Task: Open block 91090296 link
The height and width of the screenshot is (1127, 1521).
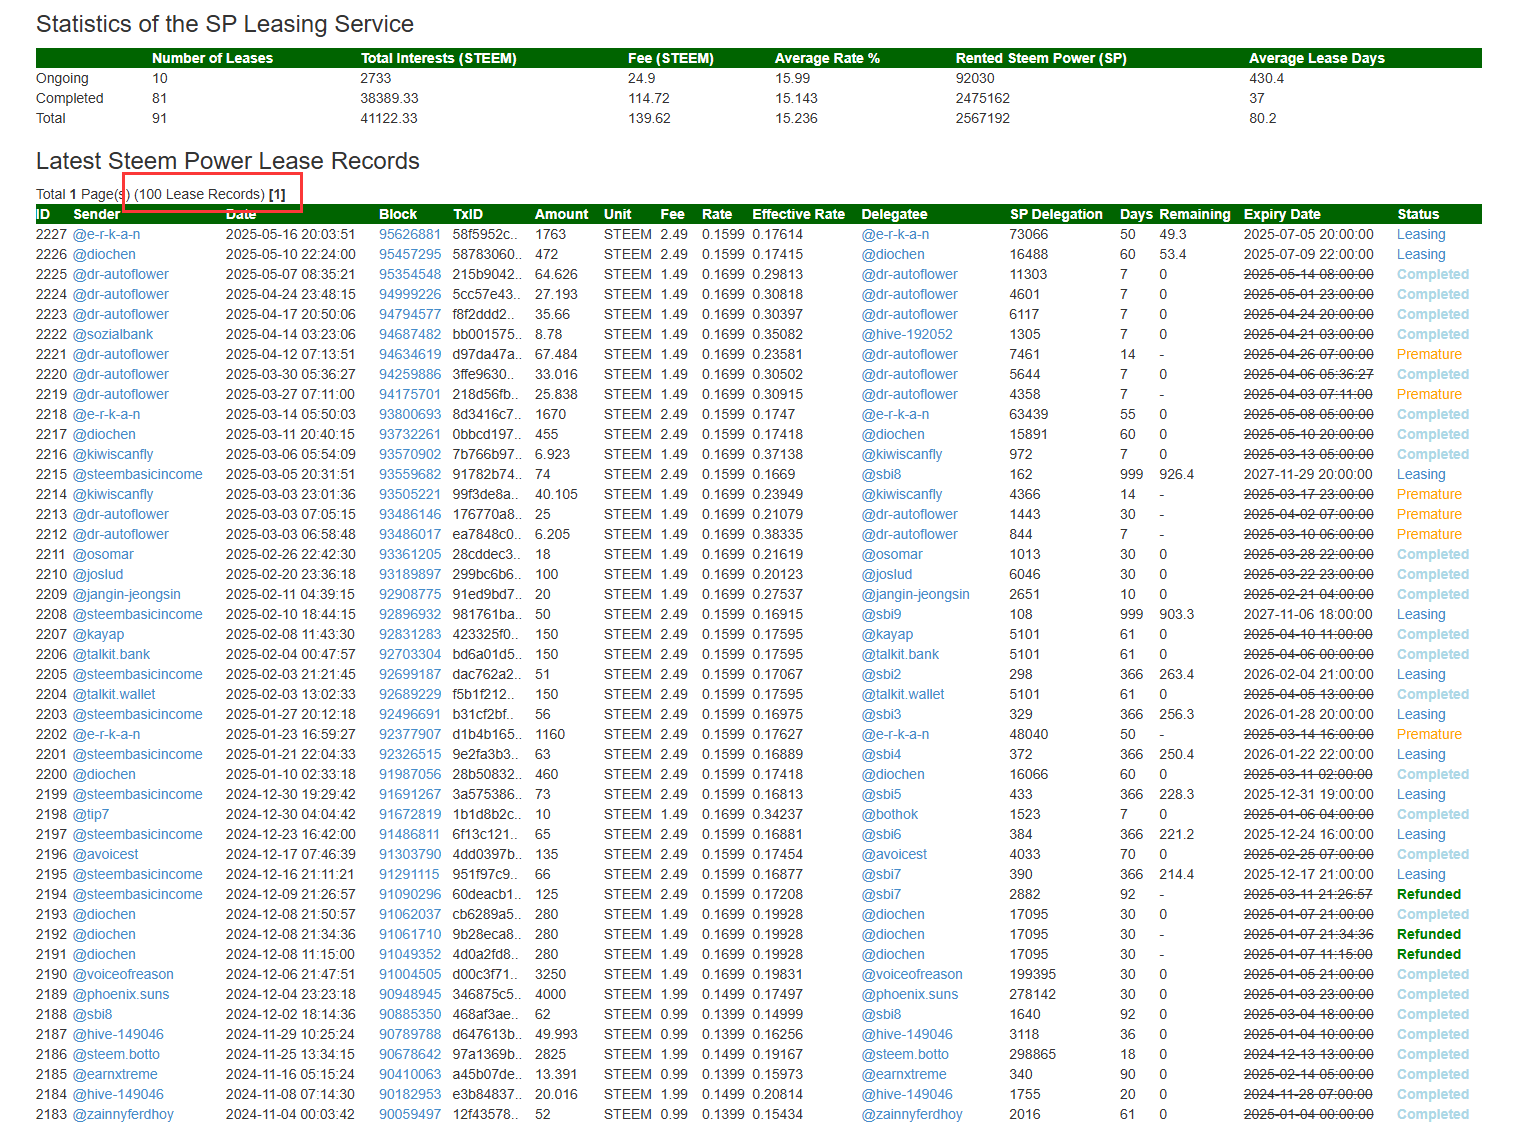Action: 410,894
